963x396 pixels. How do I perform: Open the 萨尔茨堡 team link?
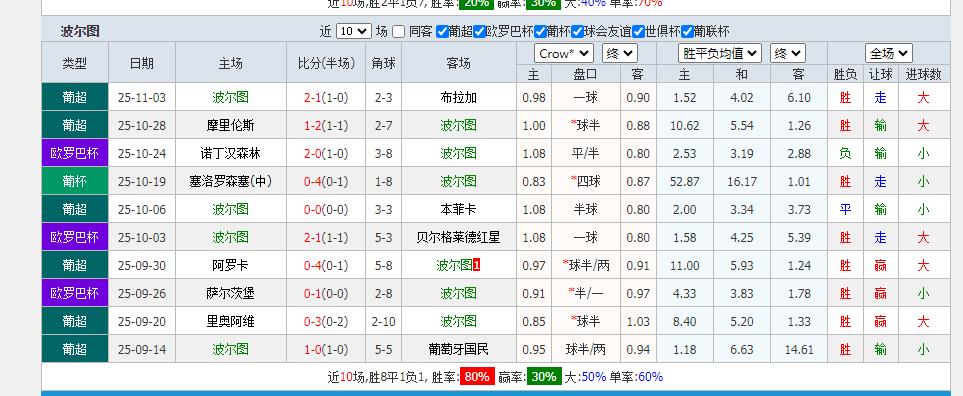tap(230, 293)
